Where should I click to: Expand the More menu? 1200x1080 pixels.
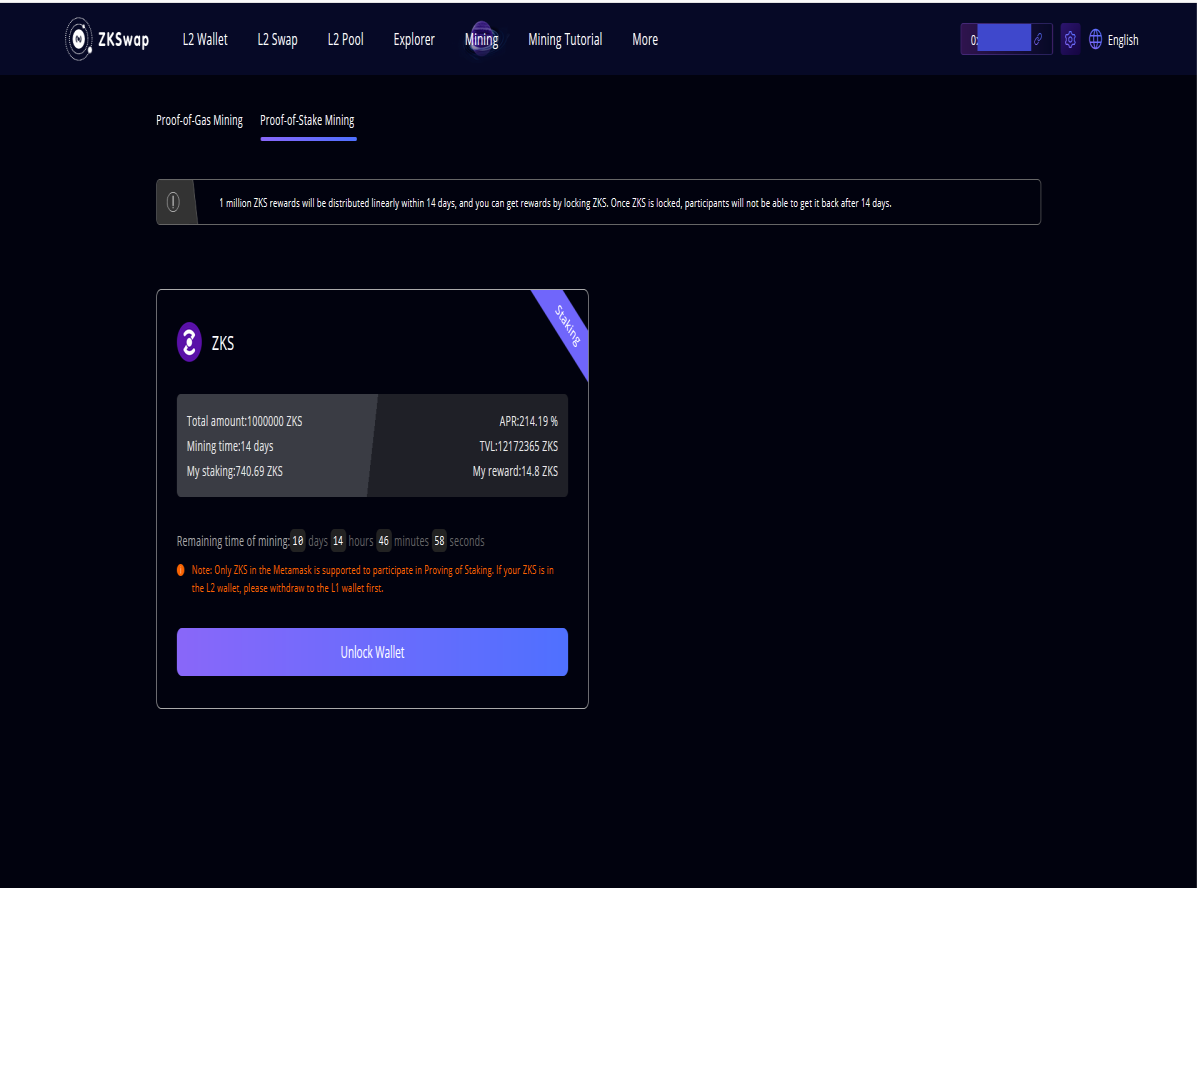(x=645, y=39)
